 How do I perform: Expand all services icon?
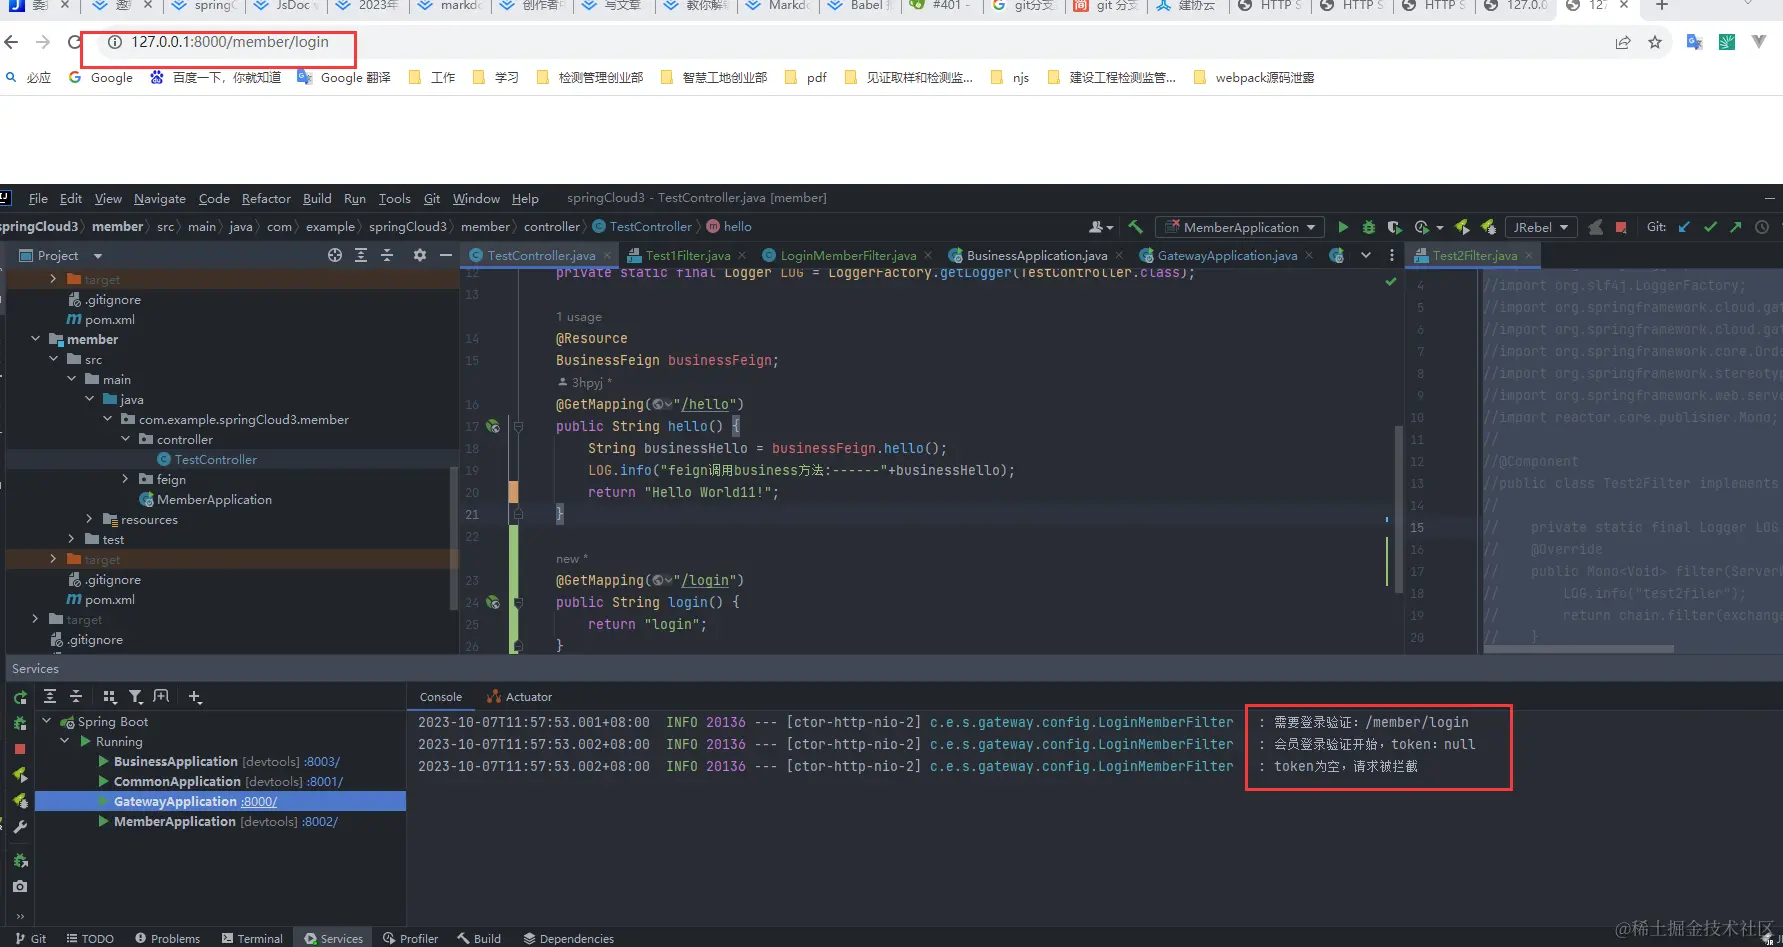(50, 696)
